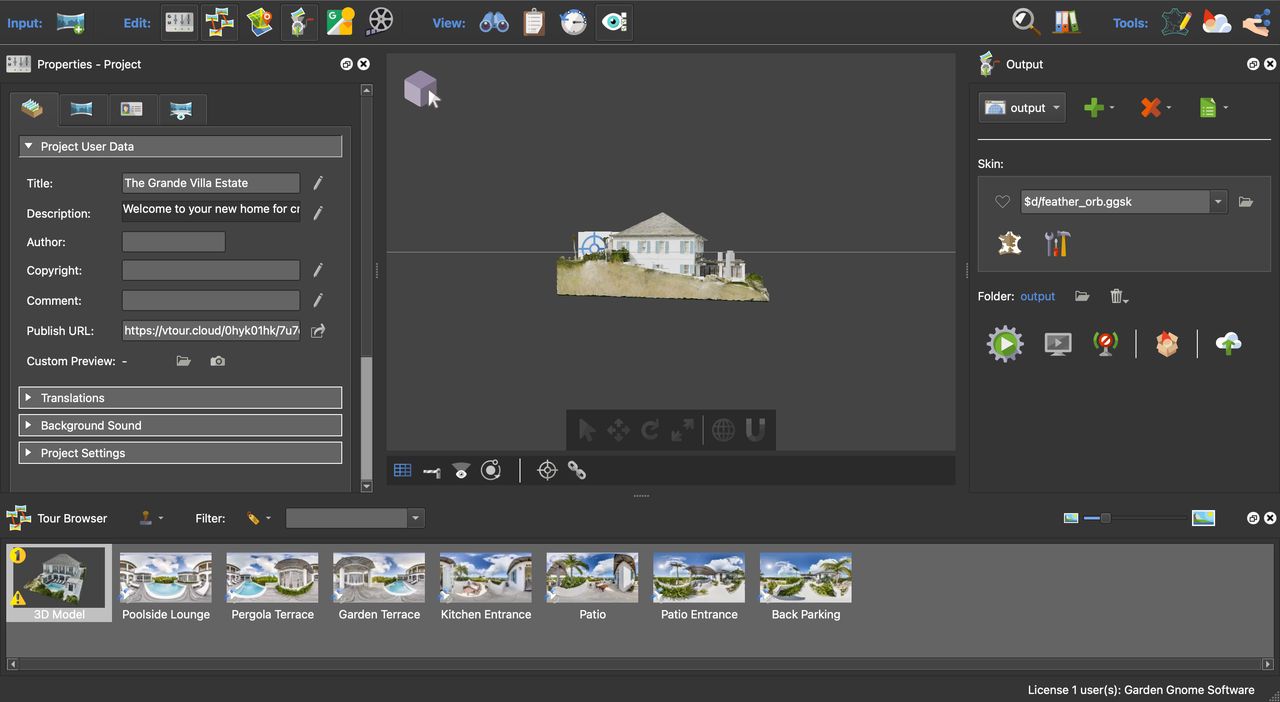The width and height of the screenshot is (1280, 702).
Task: Click the package box output button
Action: coord(1167,344)
